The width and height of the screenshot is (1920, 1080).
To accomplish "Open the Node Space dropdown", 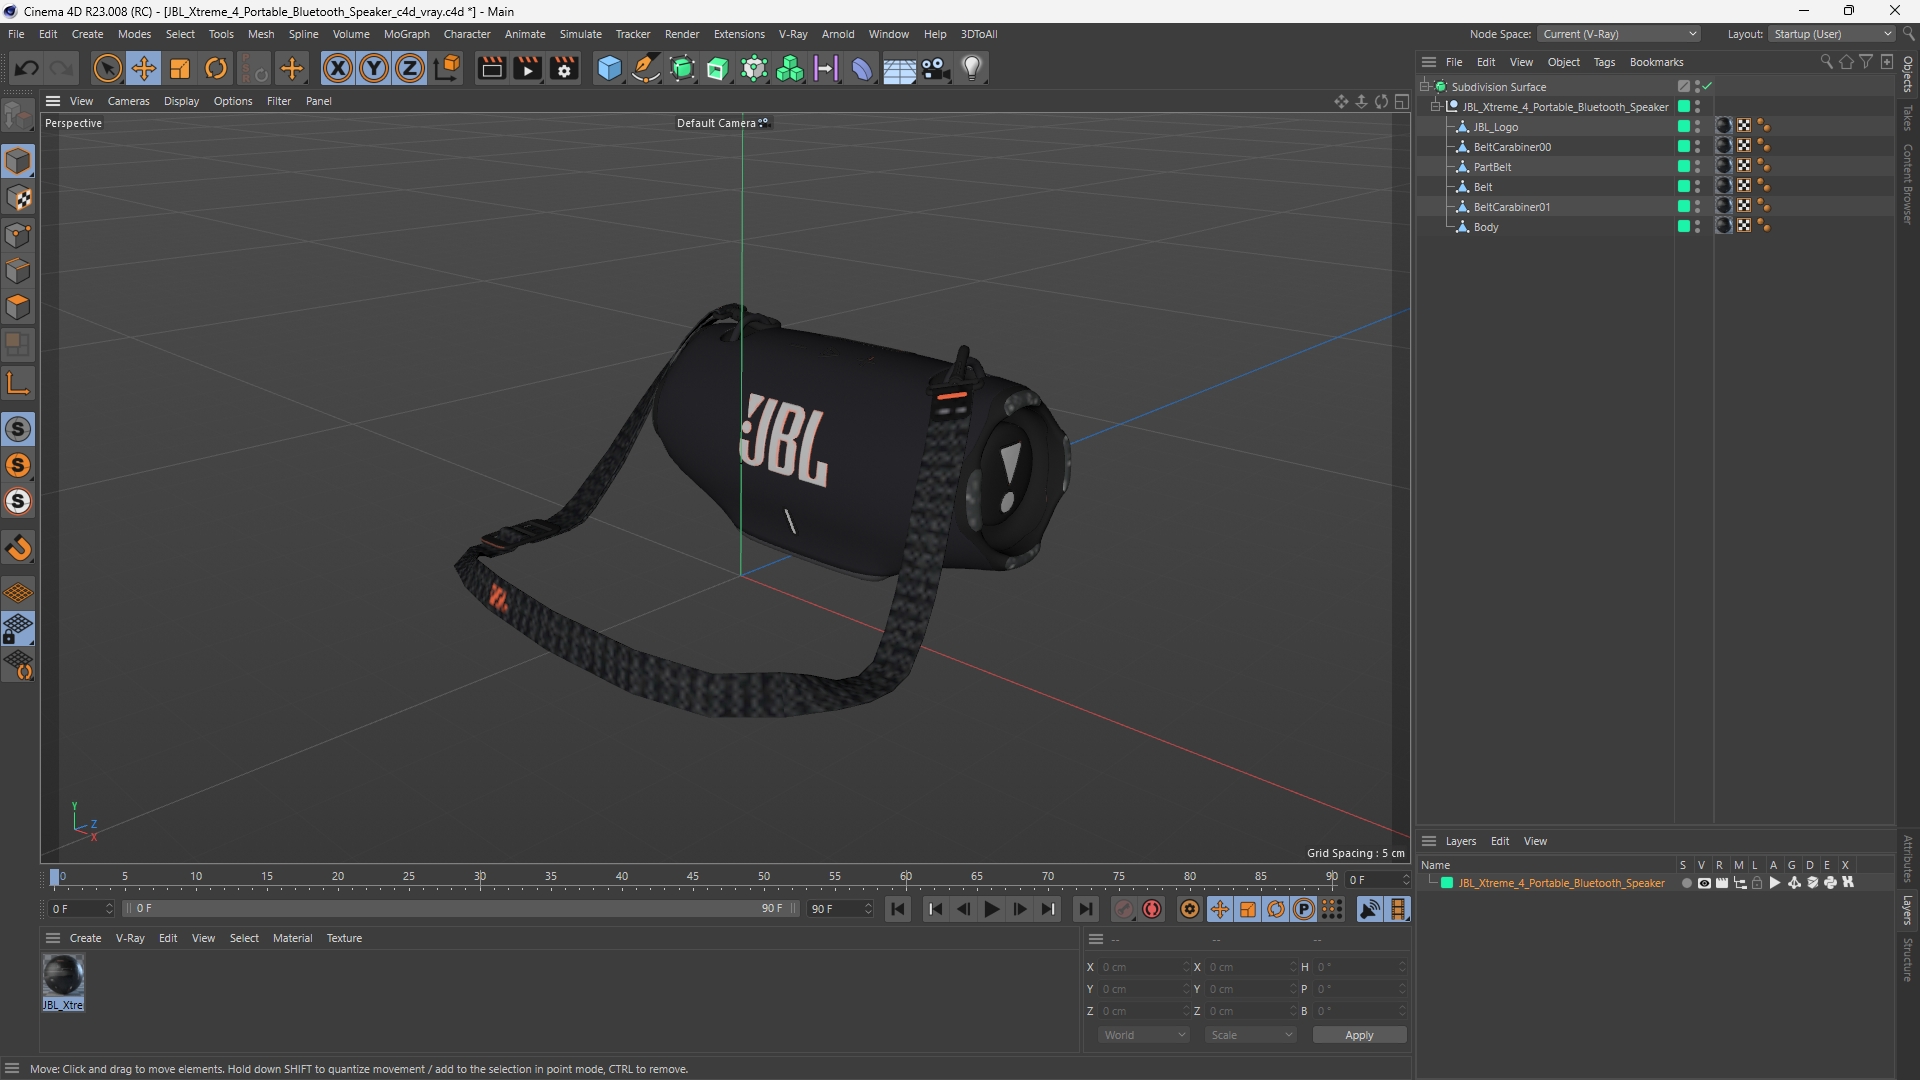I will (x=1620, y=34).
